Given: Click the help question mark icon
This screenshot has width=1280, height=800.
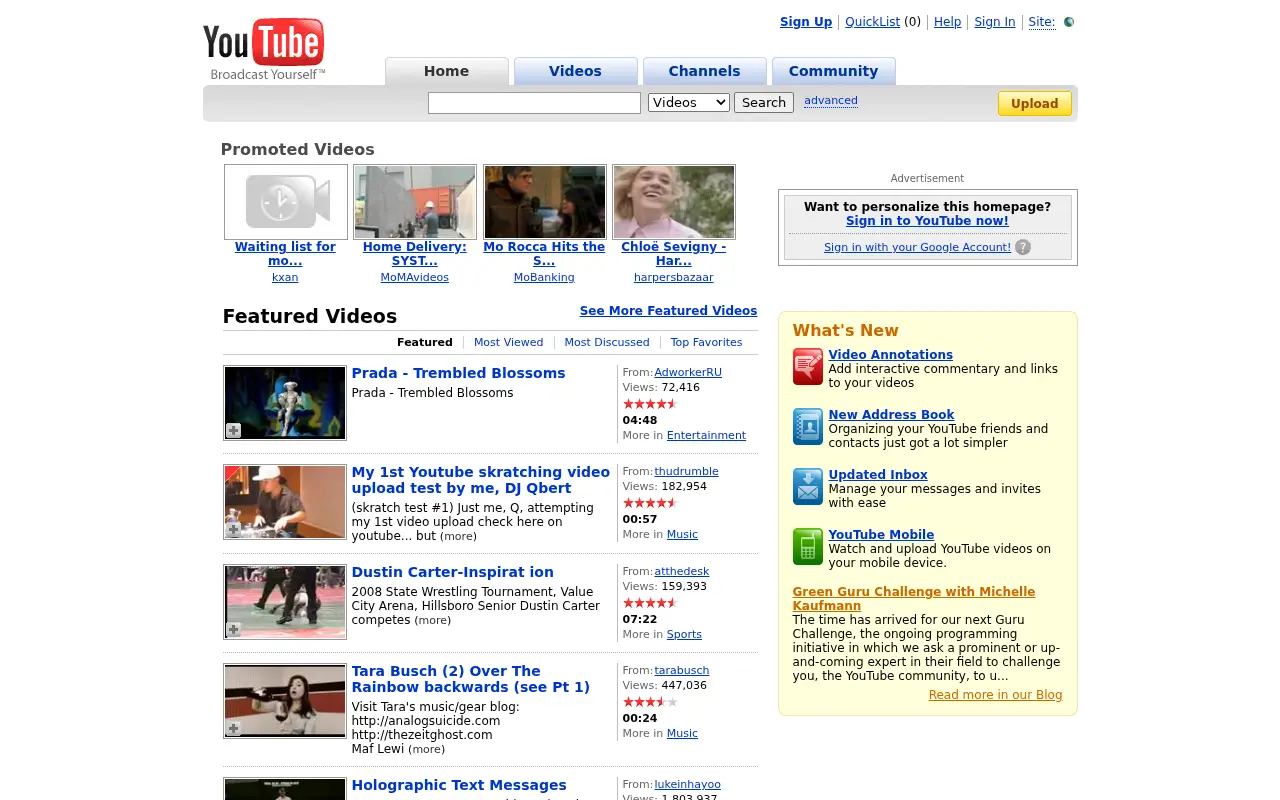Looking at the screenshot, I should click(1023, 247).
